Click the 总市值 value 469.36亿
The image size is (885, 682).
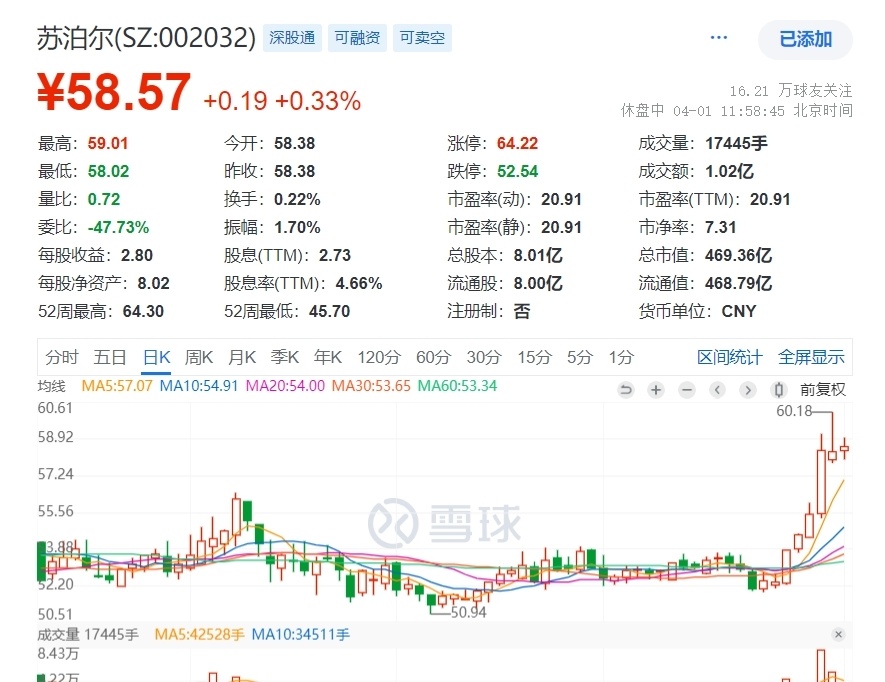pos(738,255)
